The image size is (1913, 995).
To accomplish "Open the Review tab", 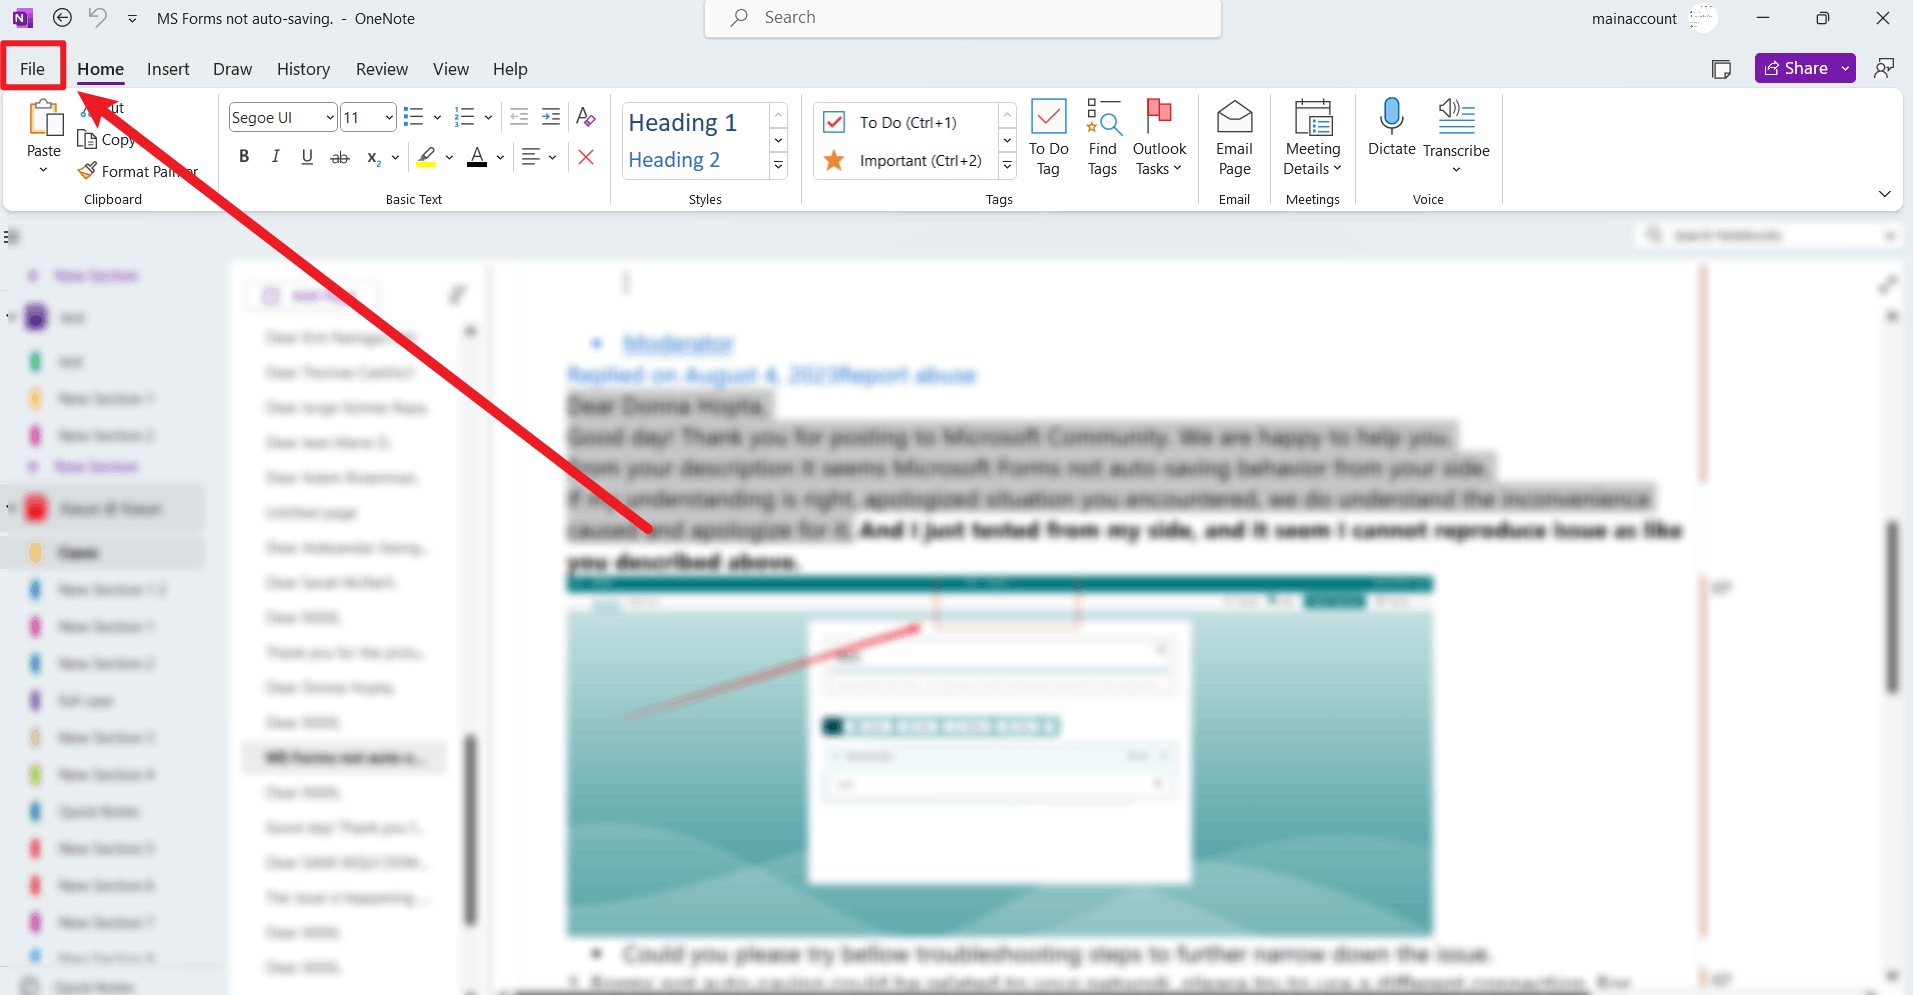I will 382,69.
